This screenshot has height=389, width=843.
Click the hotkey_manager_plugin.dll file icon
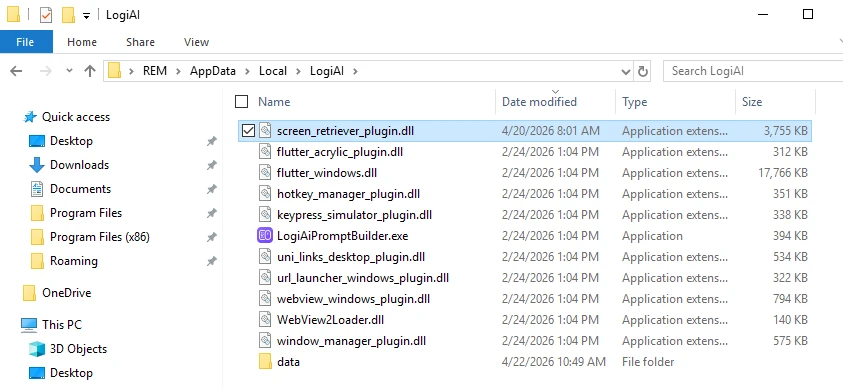[x=265, y=194]
